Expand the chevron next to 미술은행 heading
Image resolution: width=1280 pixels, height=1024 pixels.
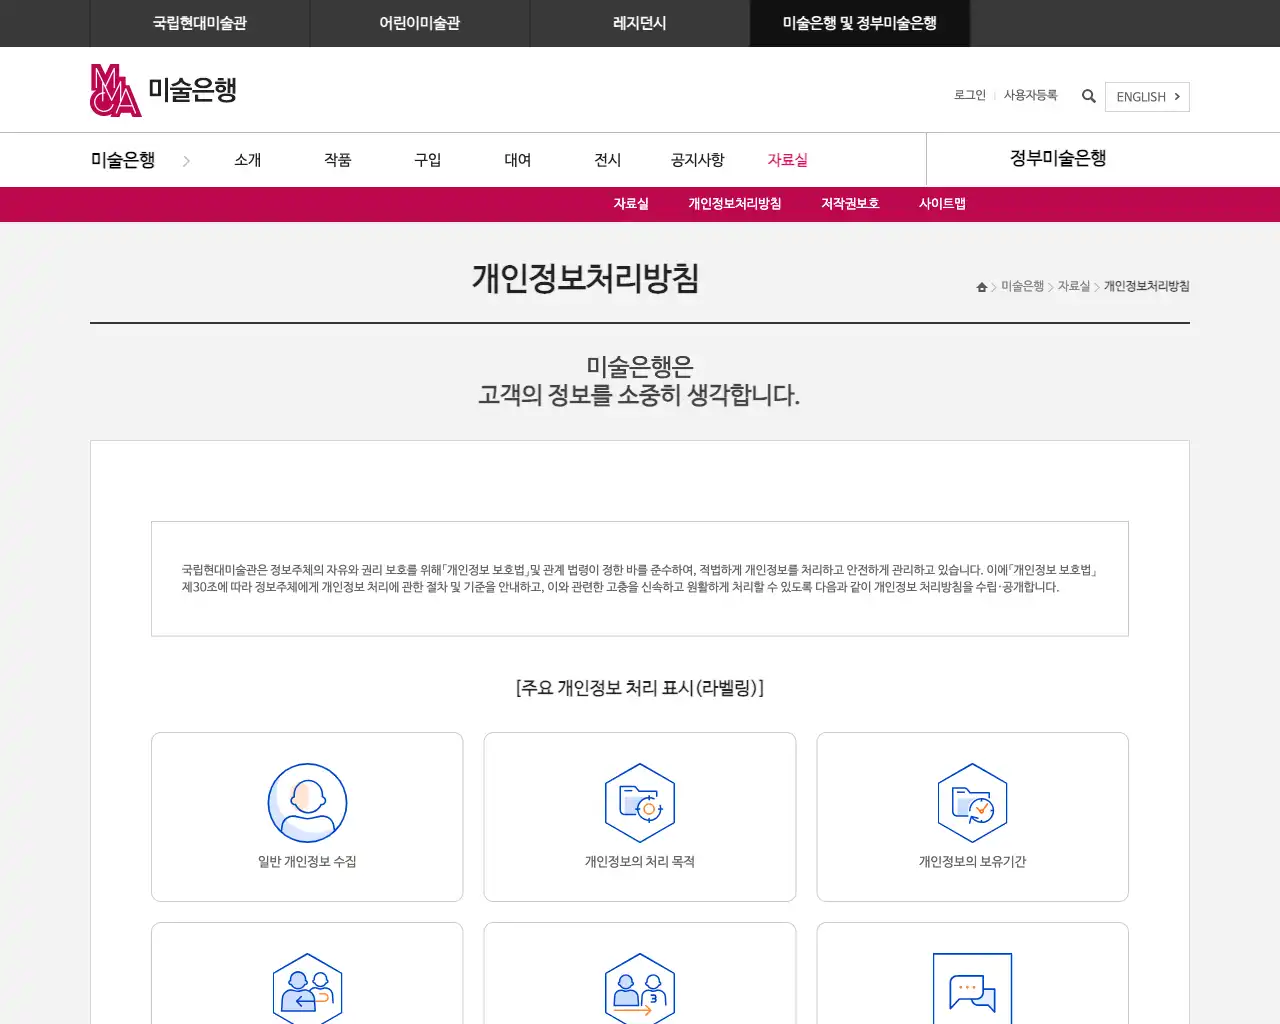coord(186,161)
